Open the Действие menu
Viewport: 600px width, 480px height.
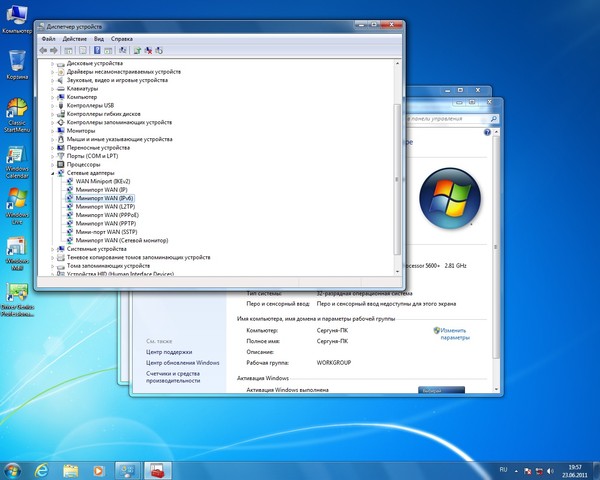[x=75, y=39]
